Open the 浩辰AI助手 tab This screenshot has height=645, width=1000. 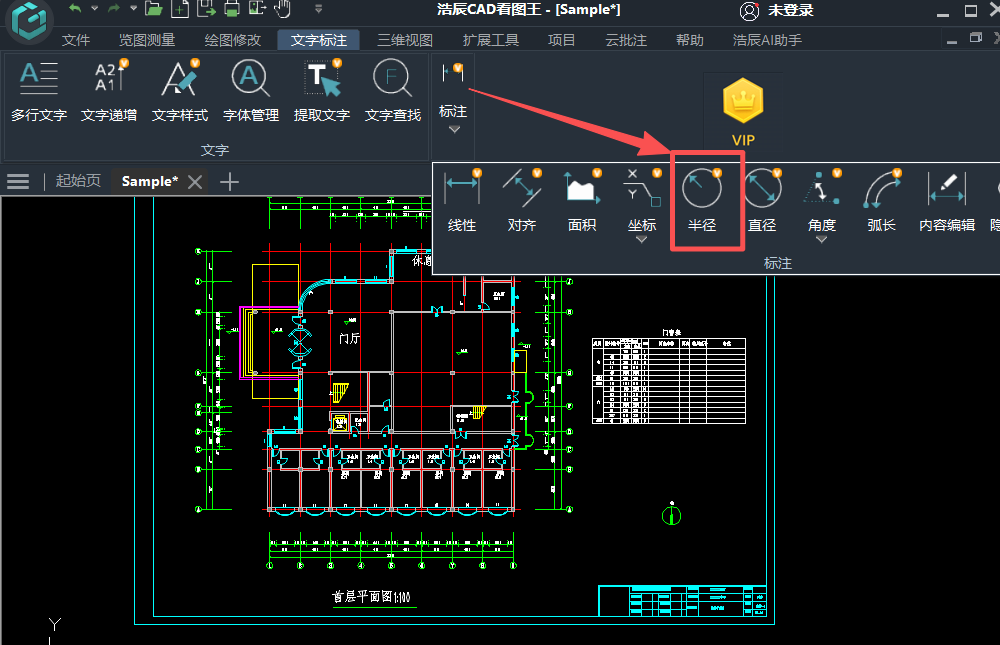point(767,40)
